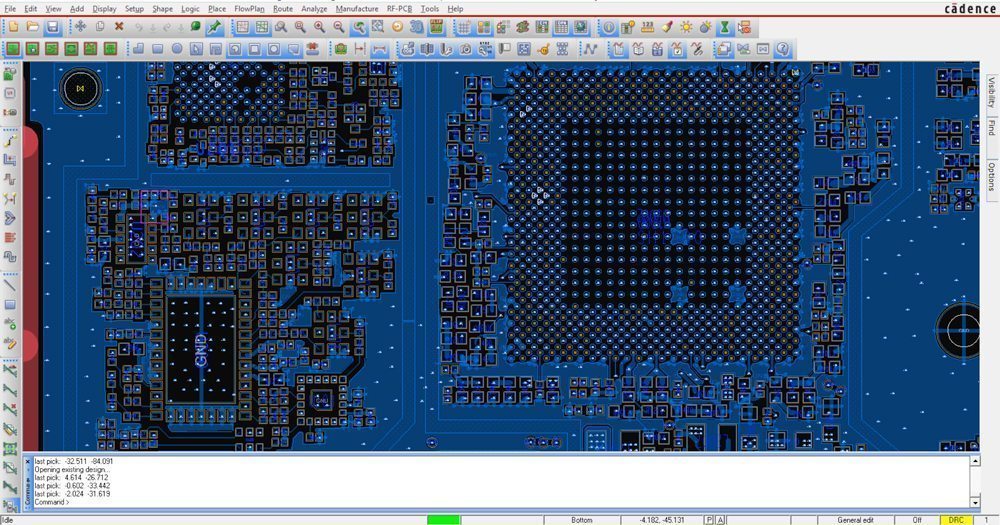Open the File menu
The image size is (1000, 525).
10,9
